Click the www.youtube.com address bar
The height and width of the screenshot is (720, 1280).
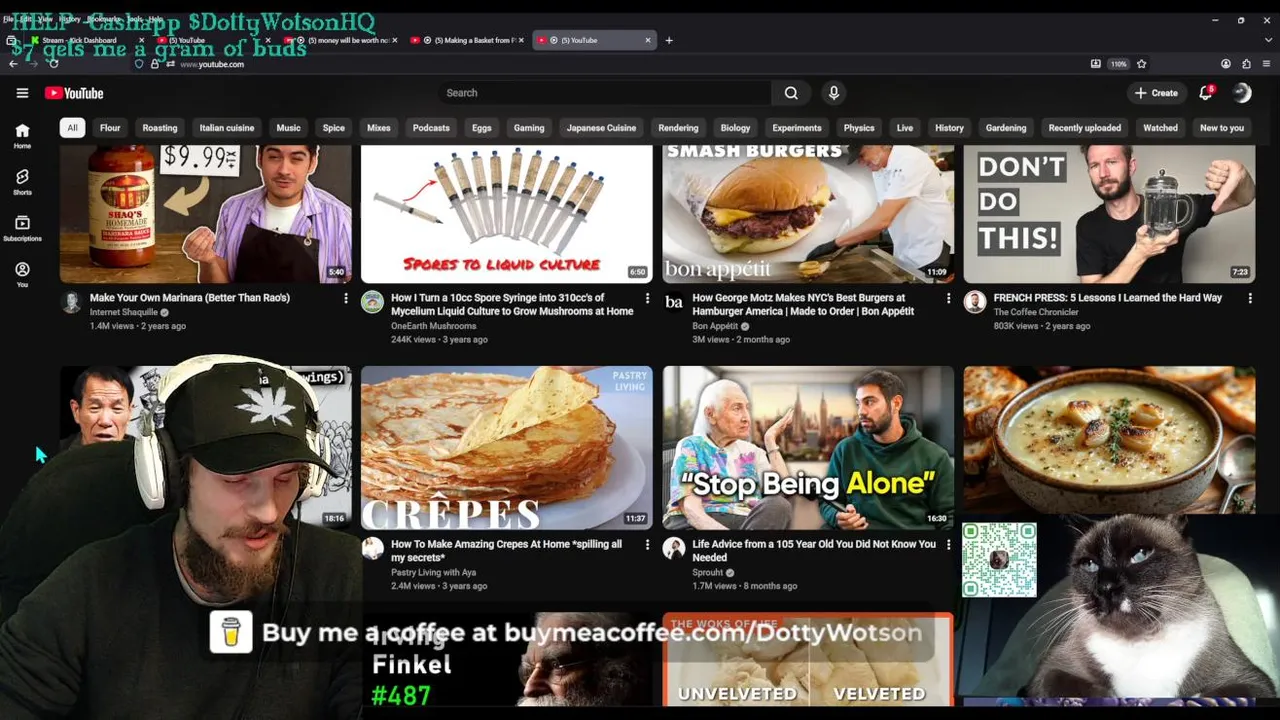[x=212, y=64]
